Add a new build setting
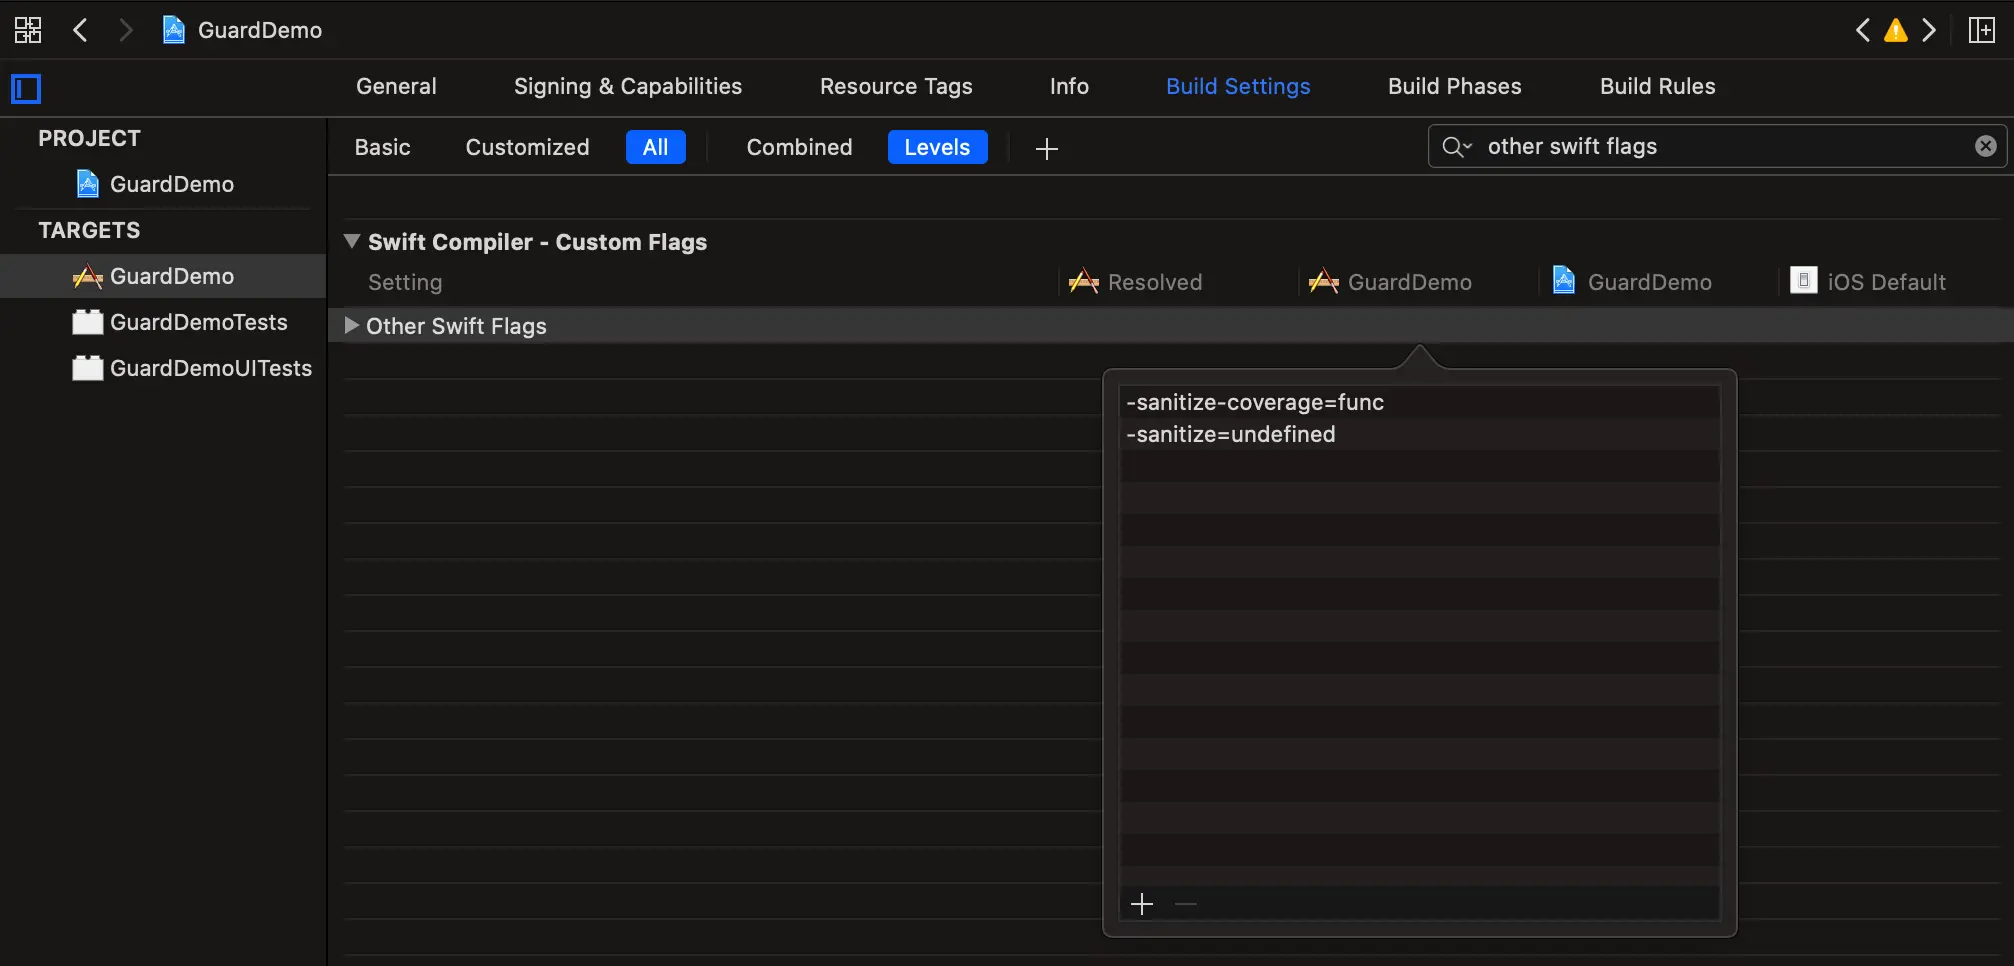2014x966 pixels. pyautogui.click(x=1047, y=149)
